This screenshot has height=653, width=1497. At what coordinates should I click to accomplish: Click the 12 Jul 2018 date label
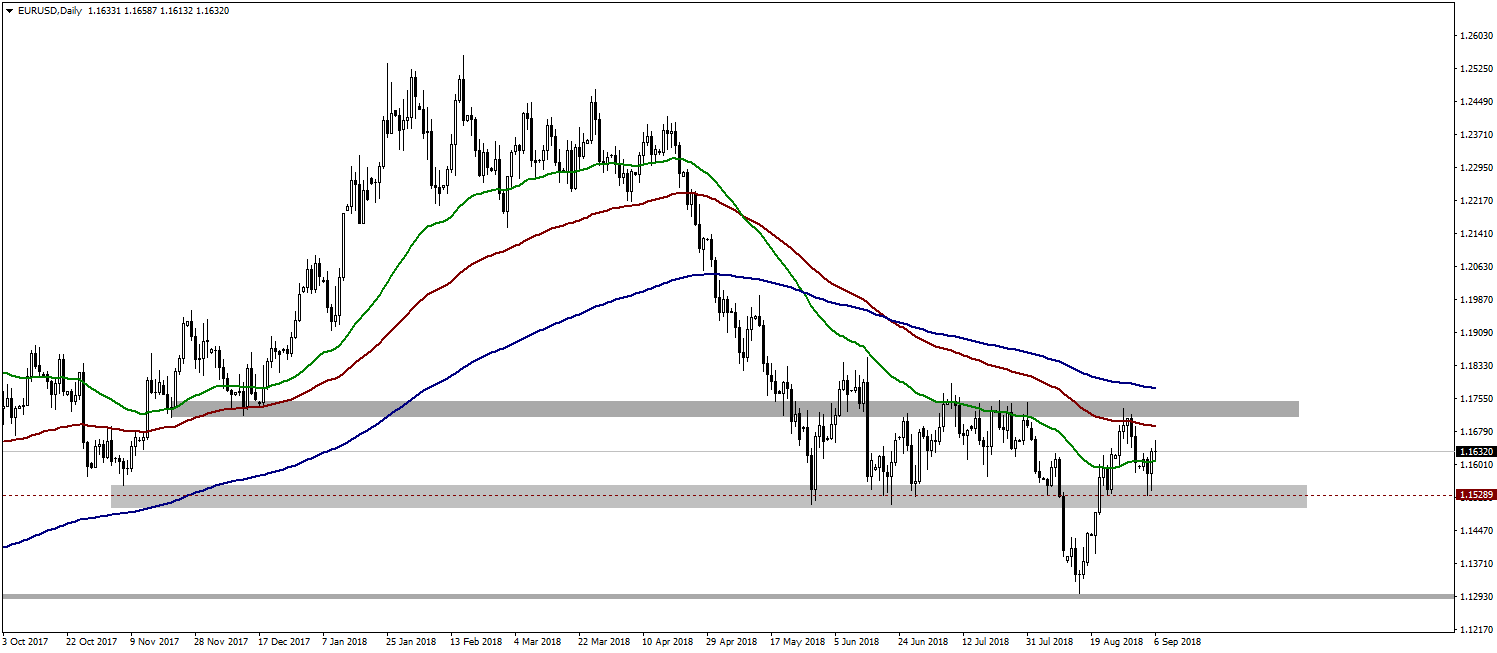click(x=987, y=642)
